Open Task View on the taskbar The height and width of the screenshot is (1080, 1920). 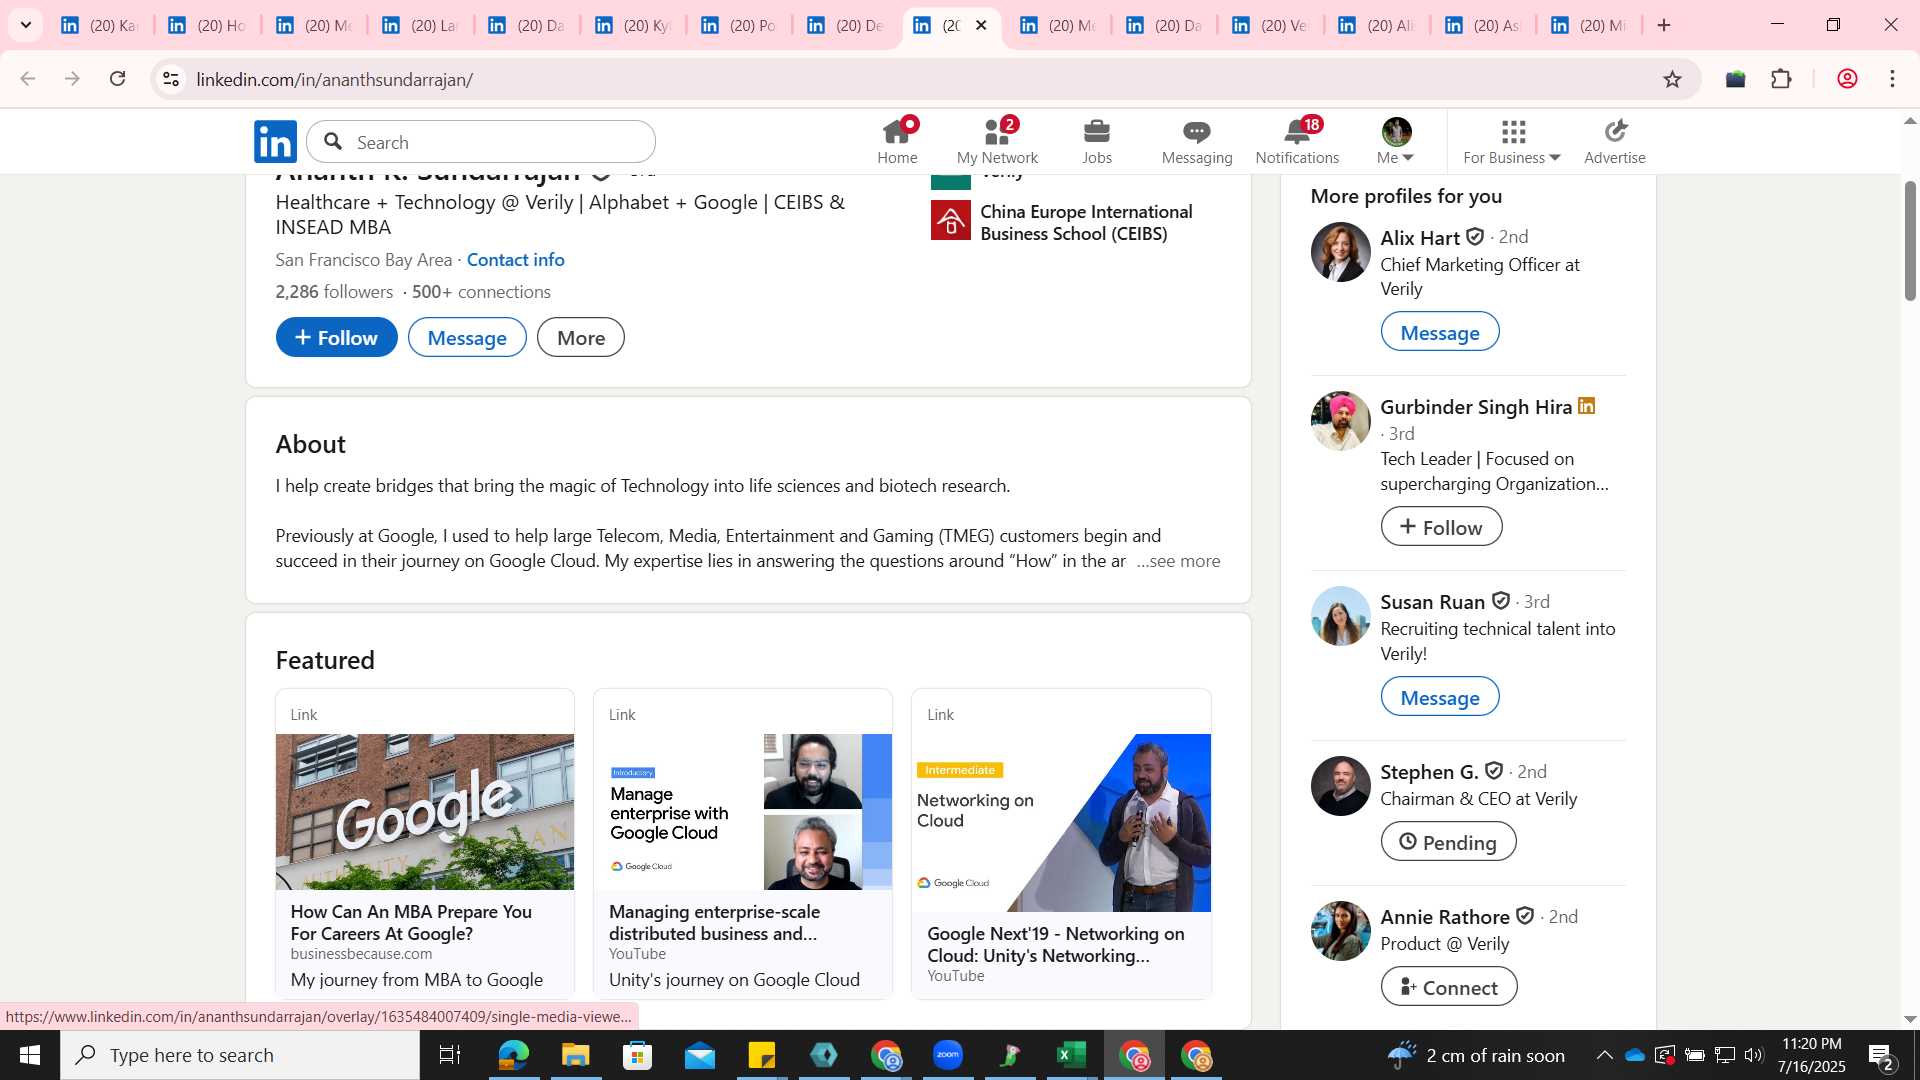[x=450, y=1055]
